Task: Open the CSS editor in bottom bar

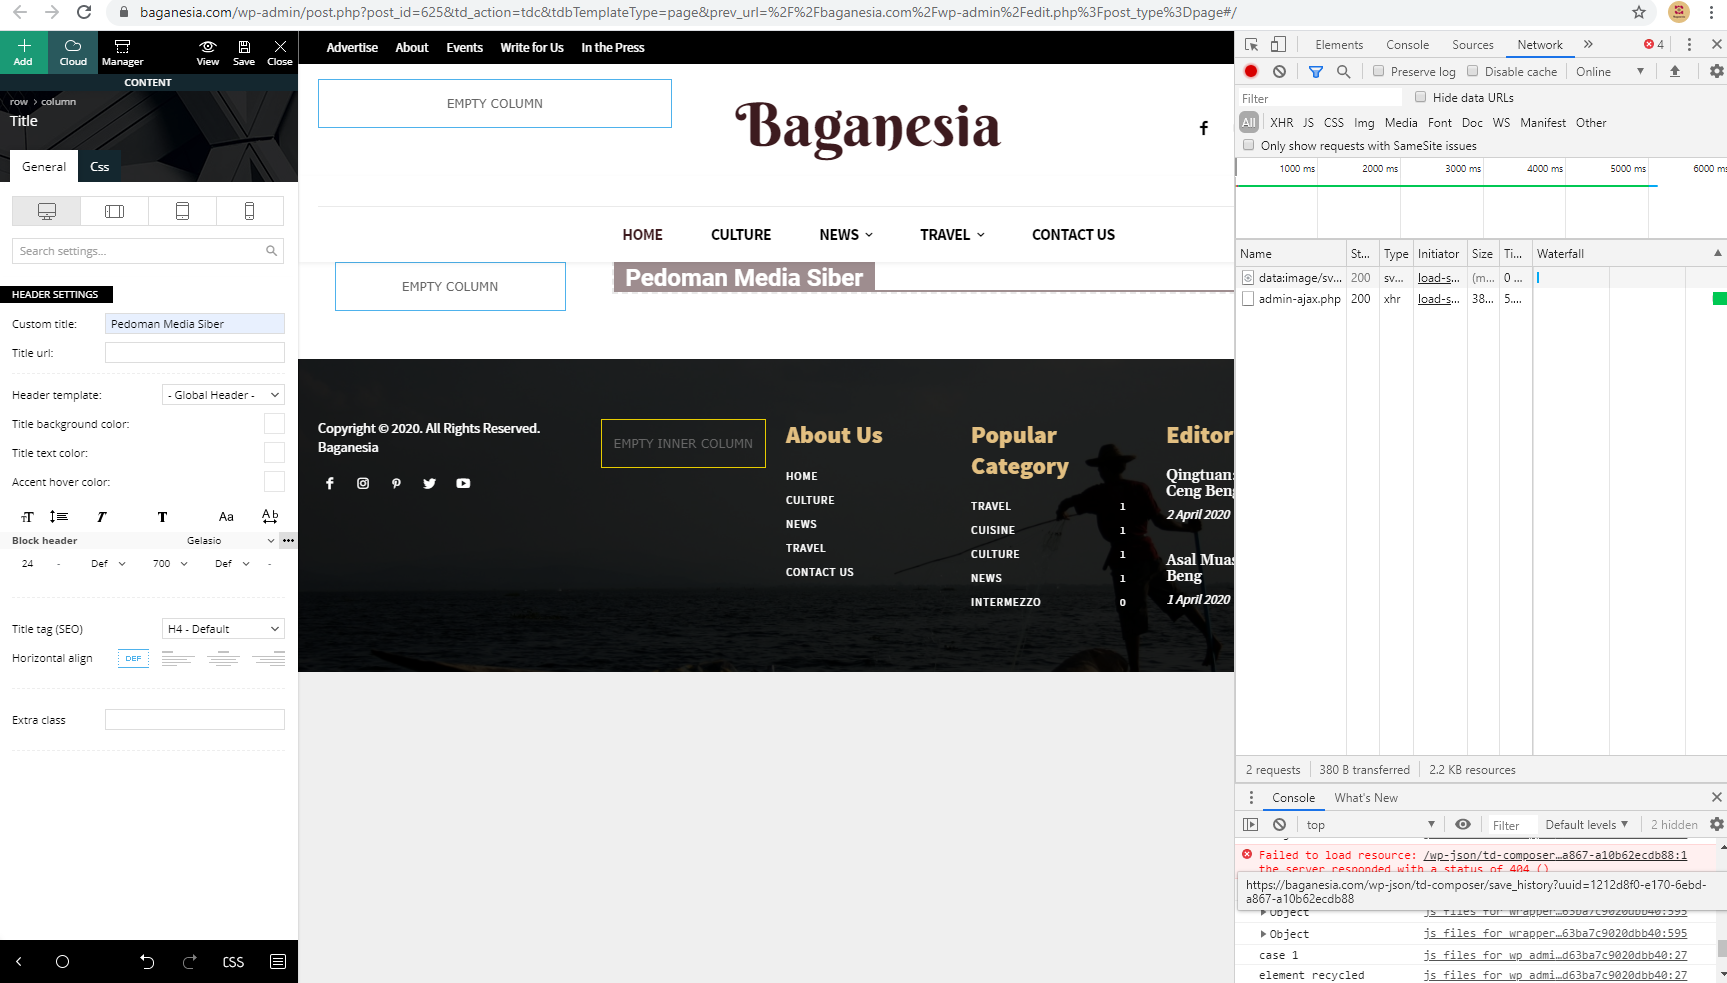Action: [233, 962]
